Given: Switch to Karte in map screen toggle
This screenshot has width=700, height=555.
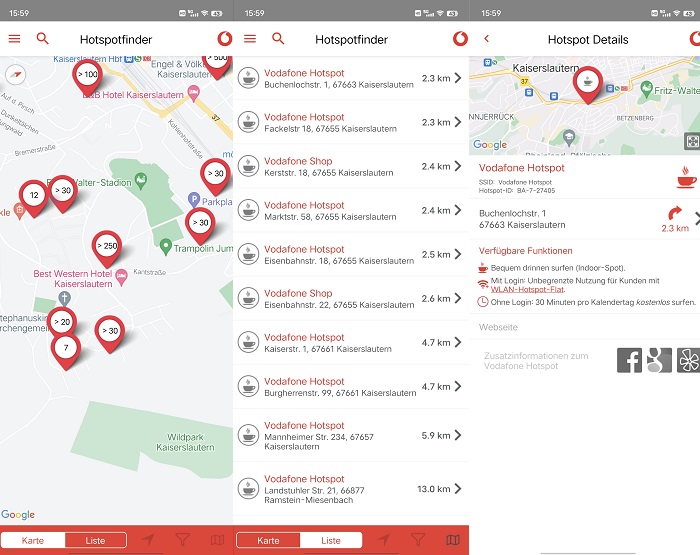Looking at the screenshot, I should click(x=33, y=540).
